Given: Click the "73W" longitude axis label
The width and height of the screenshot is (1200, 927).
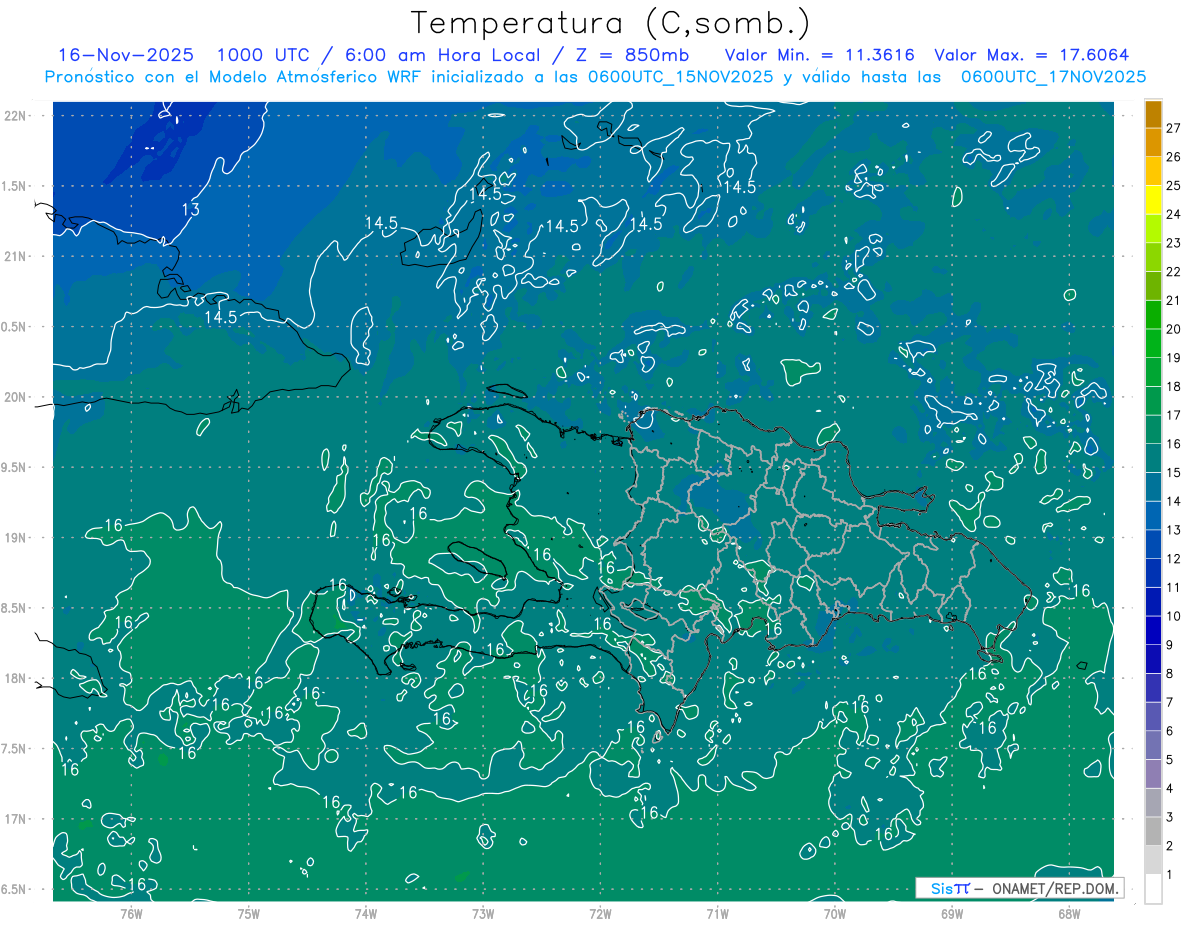Looking at the screenshot, I should point(483,914).
